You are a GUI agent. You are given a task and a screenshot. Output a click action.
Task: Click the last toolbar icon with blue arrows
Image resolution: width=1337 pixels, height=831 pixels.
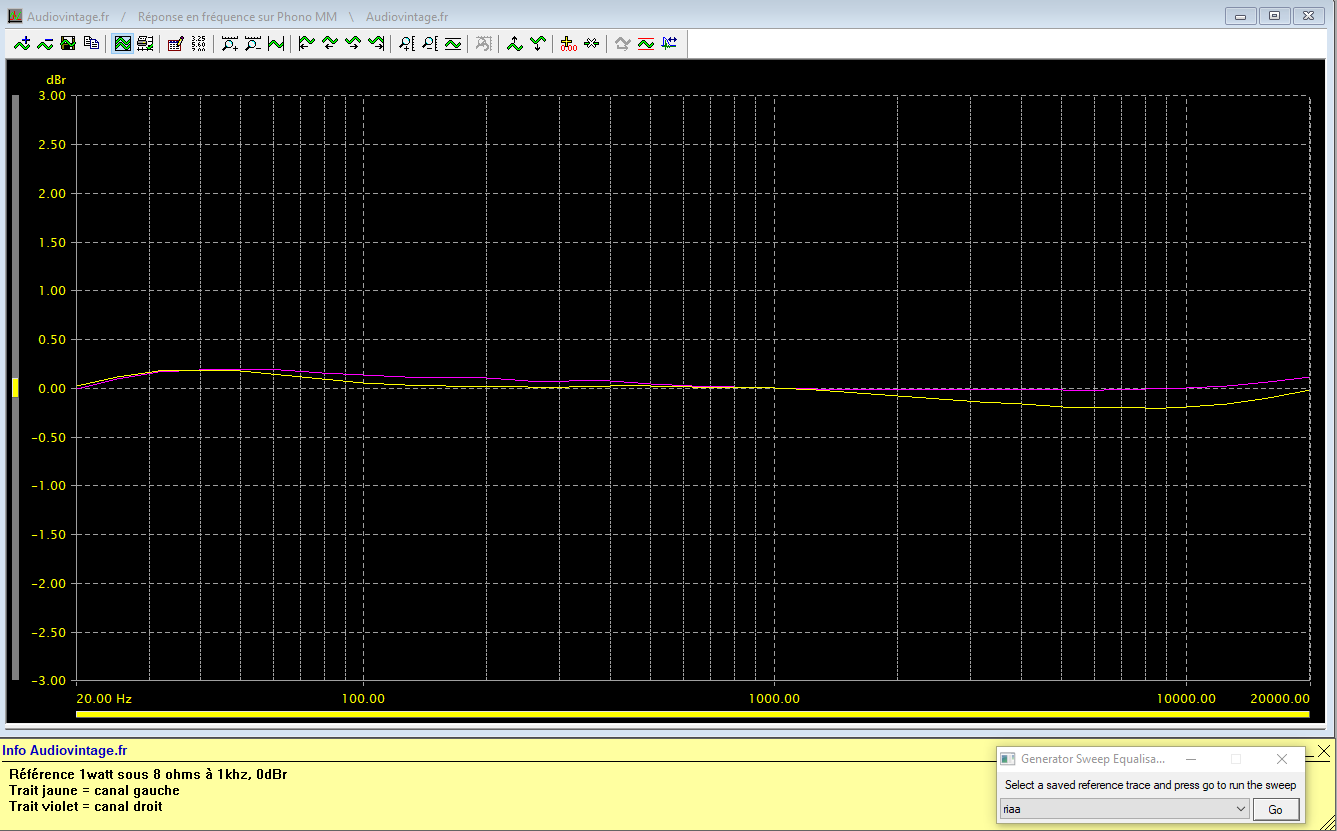coord(669,43)
